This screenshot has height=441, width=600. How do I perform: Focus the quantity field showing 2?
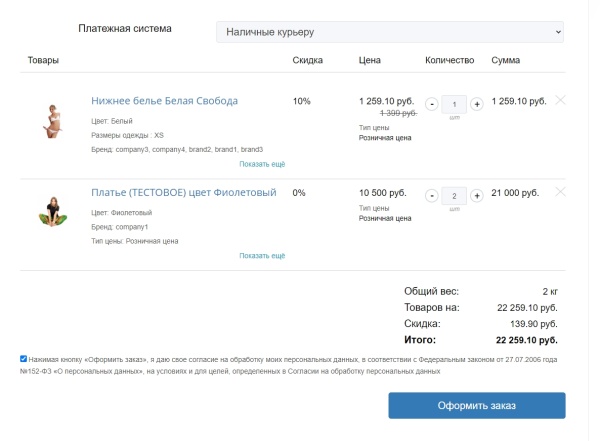454,195
